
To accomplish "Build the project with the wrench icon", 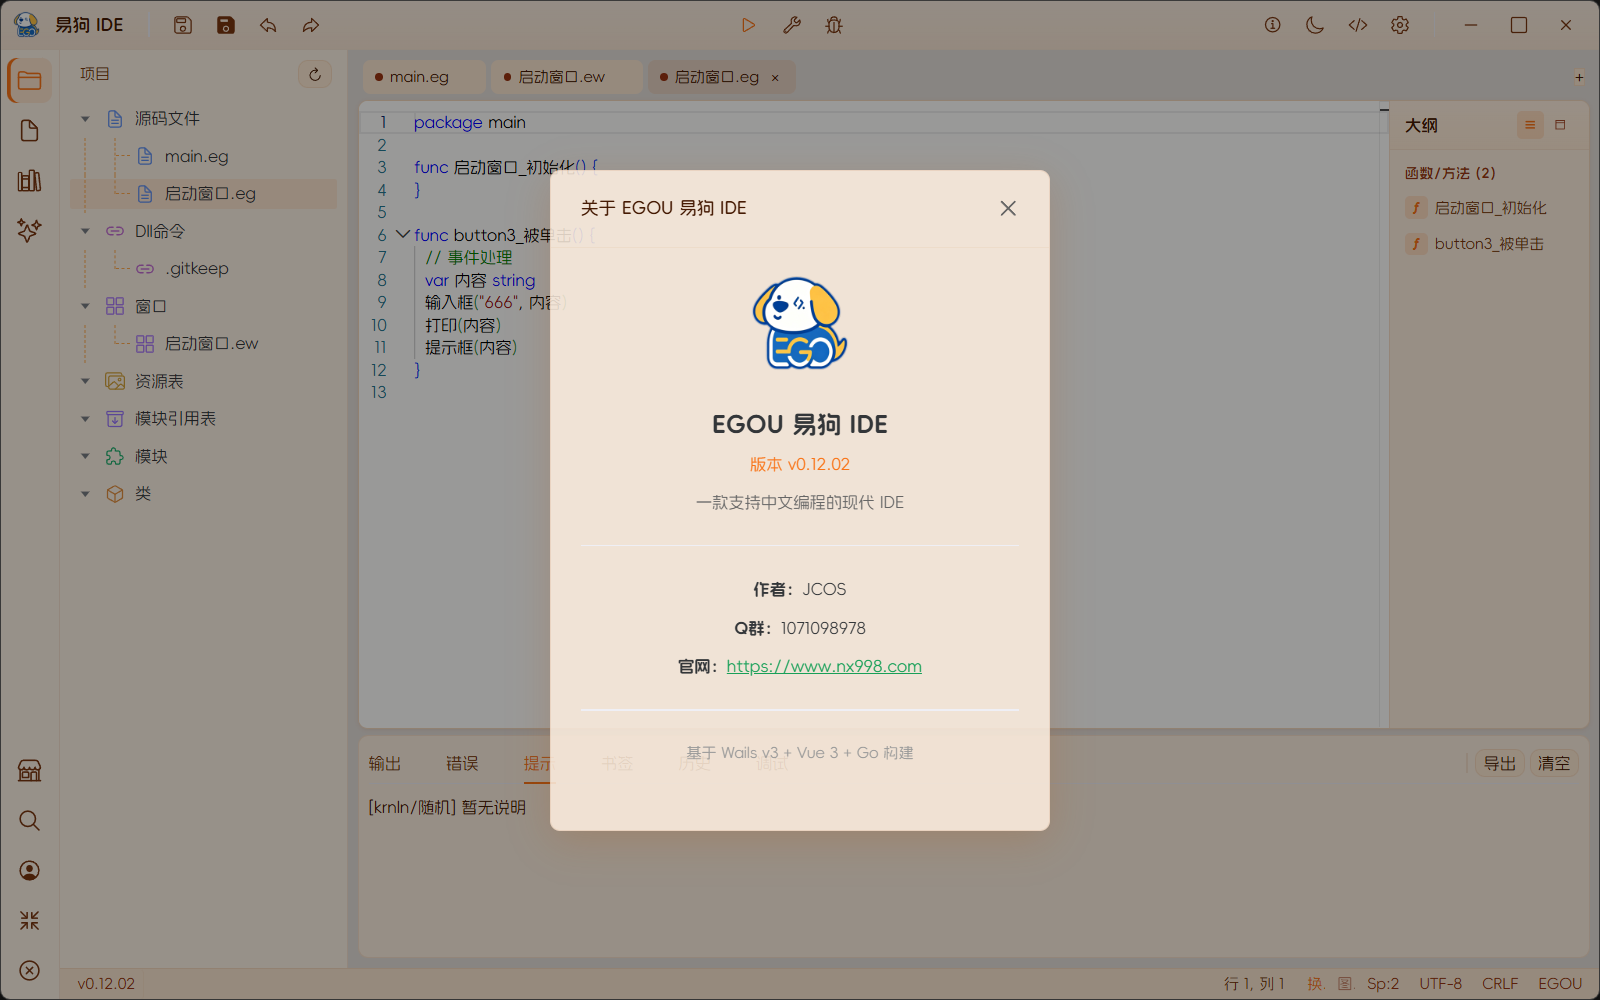I will pos(792,25).
